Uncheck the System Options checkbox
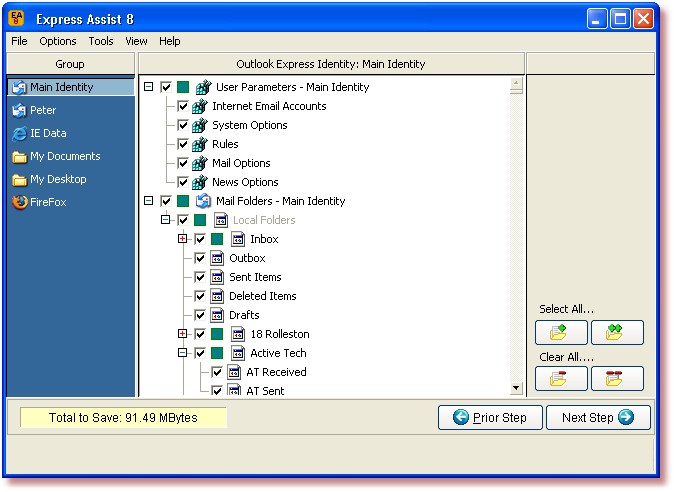The image size is (674, 492). [183, 125]
